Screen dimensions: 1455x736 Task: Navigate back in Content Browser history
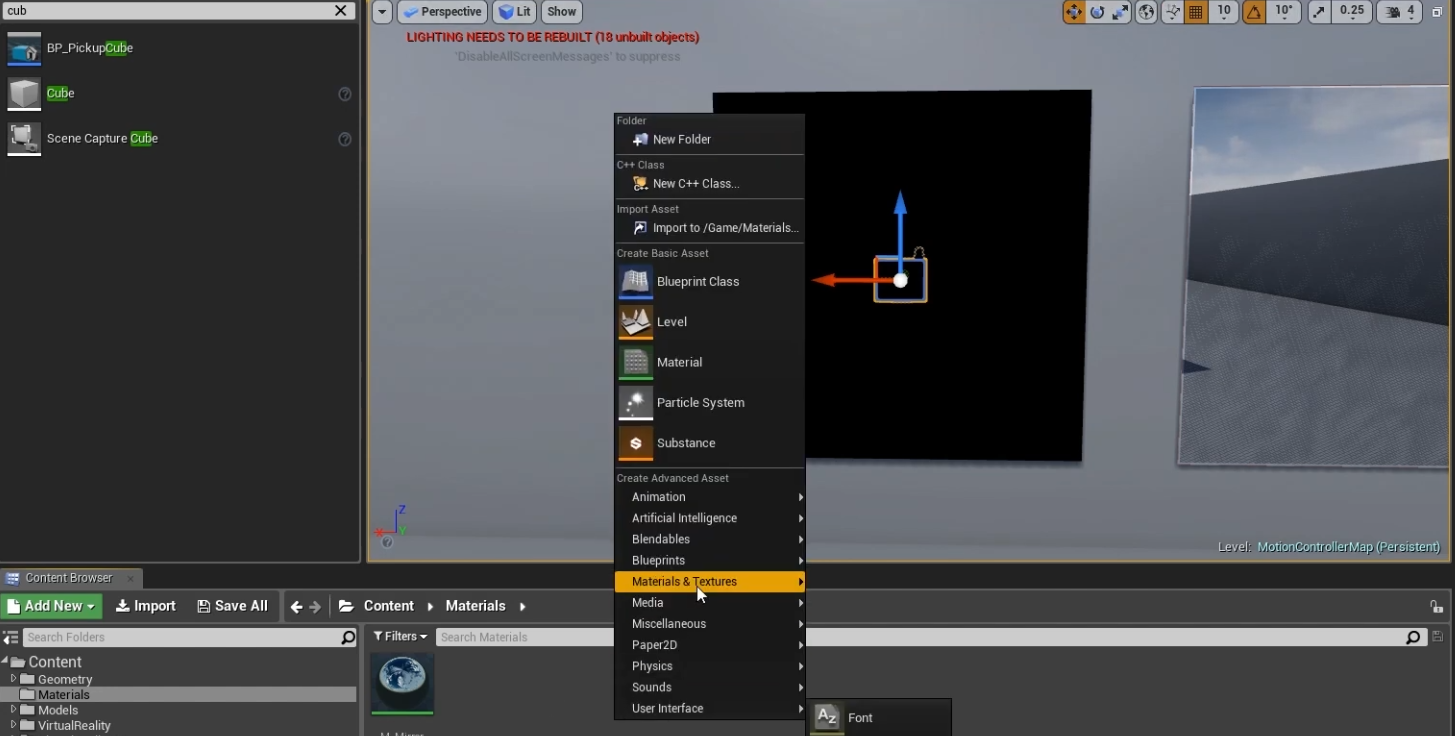(x=296, y=606)
